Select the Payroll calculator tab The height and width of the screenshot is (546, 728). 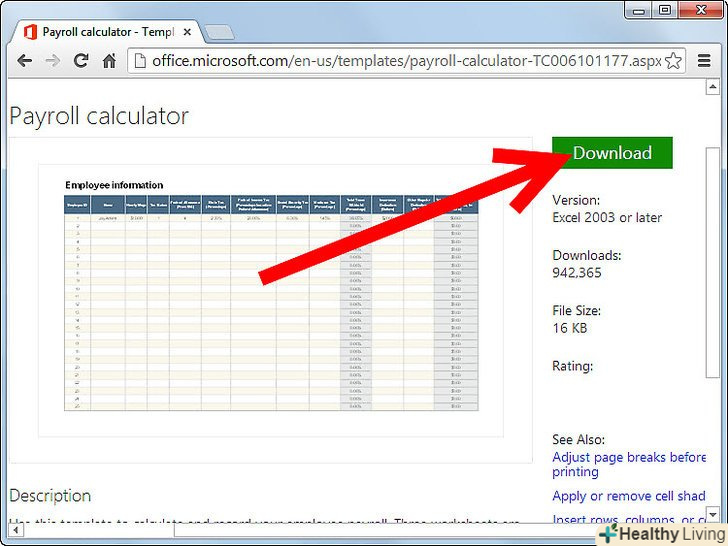108,32
